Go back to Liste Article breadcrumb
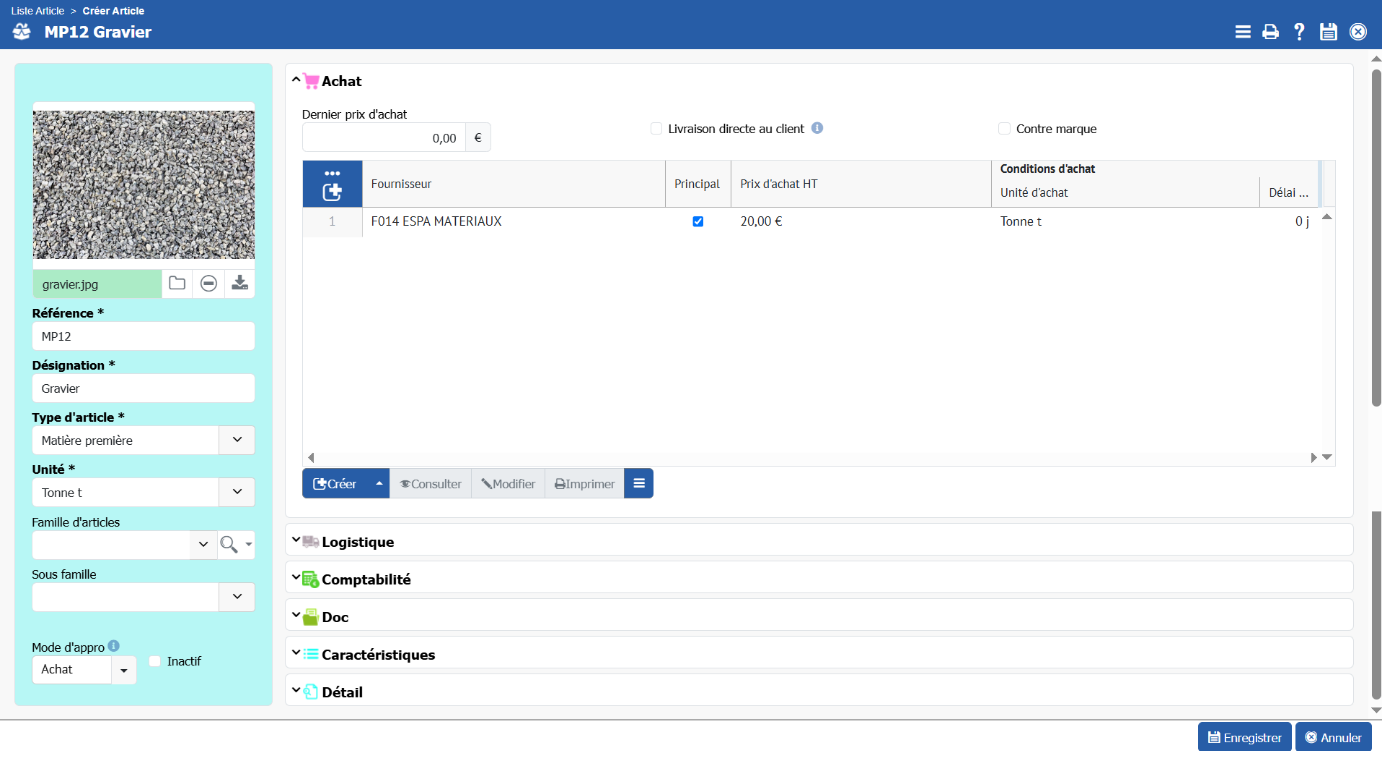 pyautogui.click(x=37, y=11)
